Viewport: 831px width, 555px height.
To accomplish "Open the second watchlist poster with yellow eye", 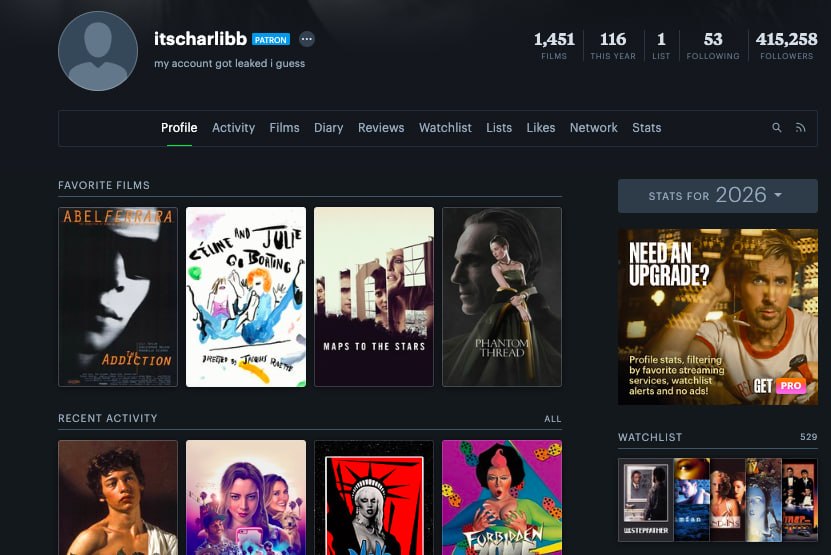I will point(692,500).
